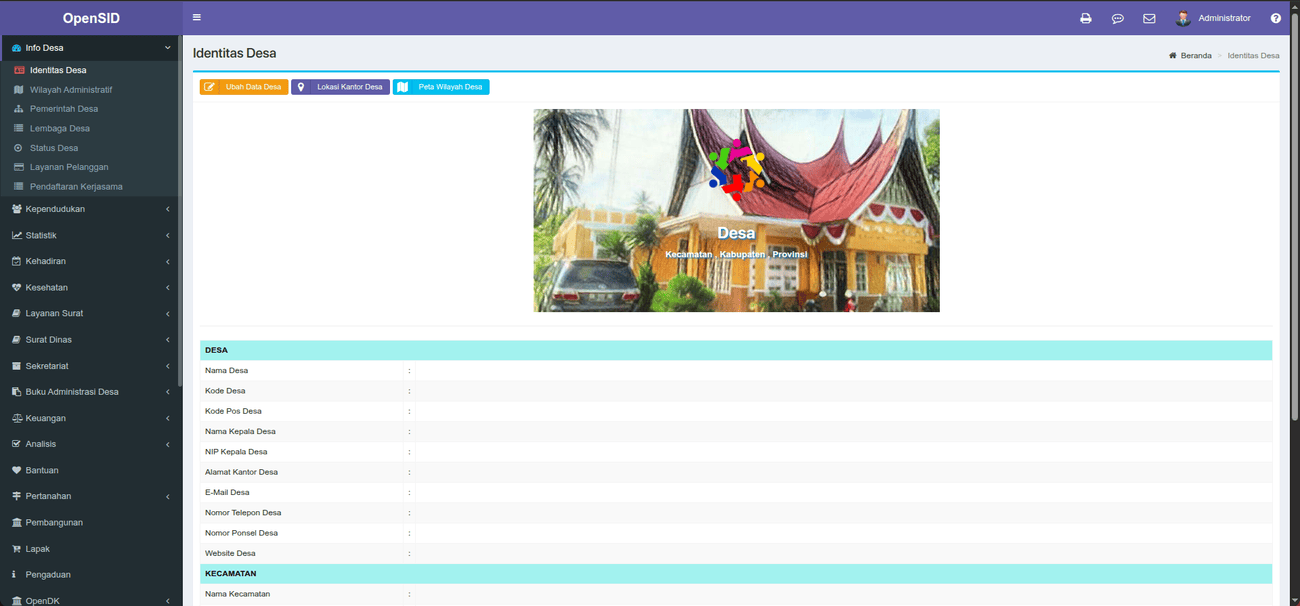Screen dimensions: 1300x606
Task: Click the help question mark icon
Action: 1275,18
